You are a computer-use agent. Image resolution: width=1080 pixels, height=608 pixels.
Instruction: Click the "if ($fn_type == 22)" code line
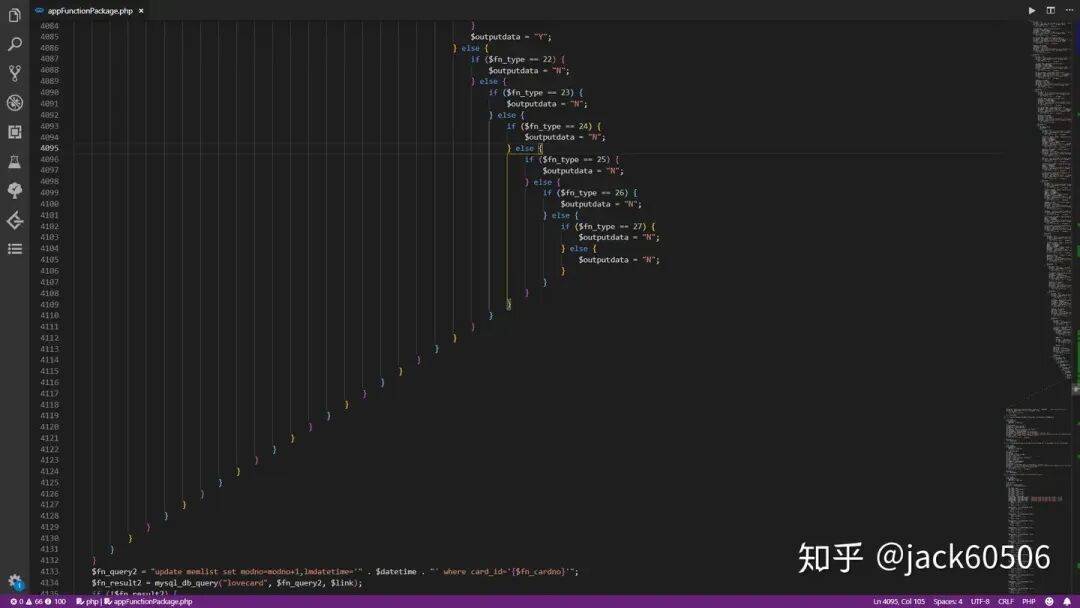click(518, 59)
